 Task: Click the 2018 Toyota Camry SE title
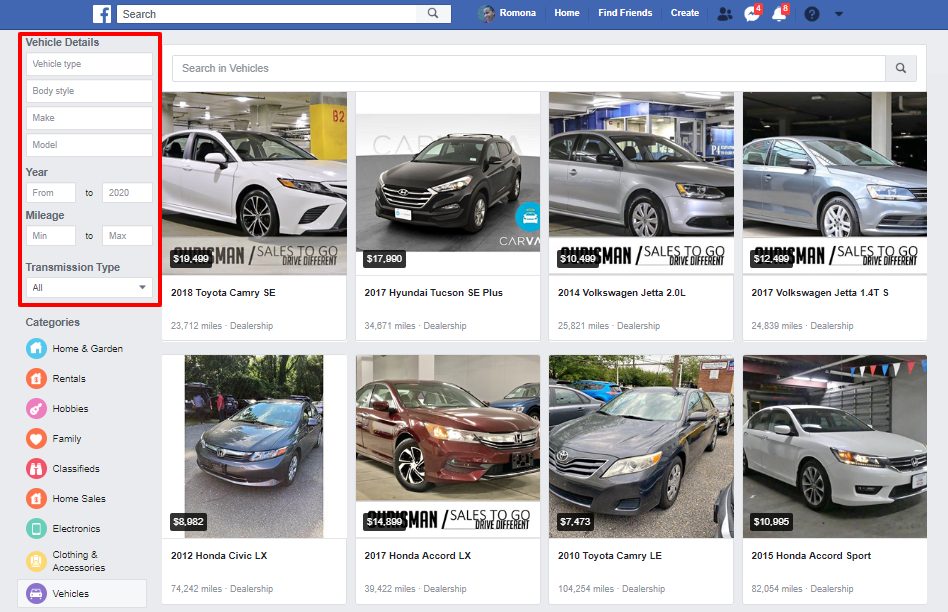[x=223, y=293]
